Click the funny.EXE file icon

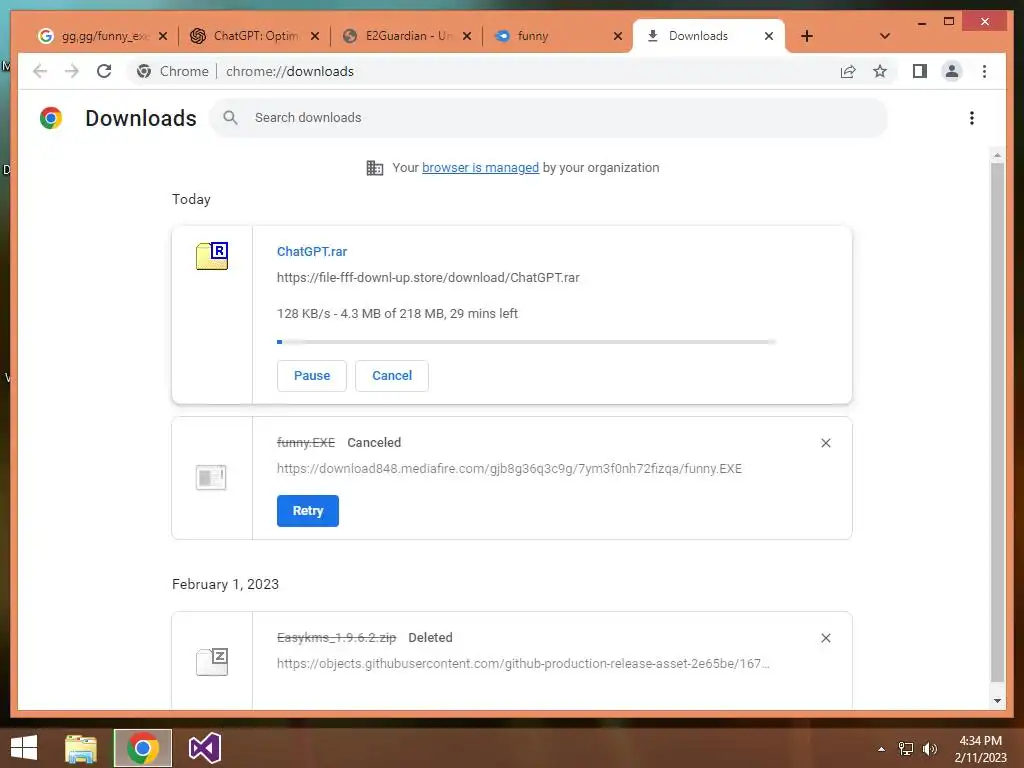tap(211, 477)
